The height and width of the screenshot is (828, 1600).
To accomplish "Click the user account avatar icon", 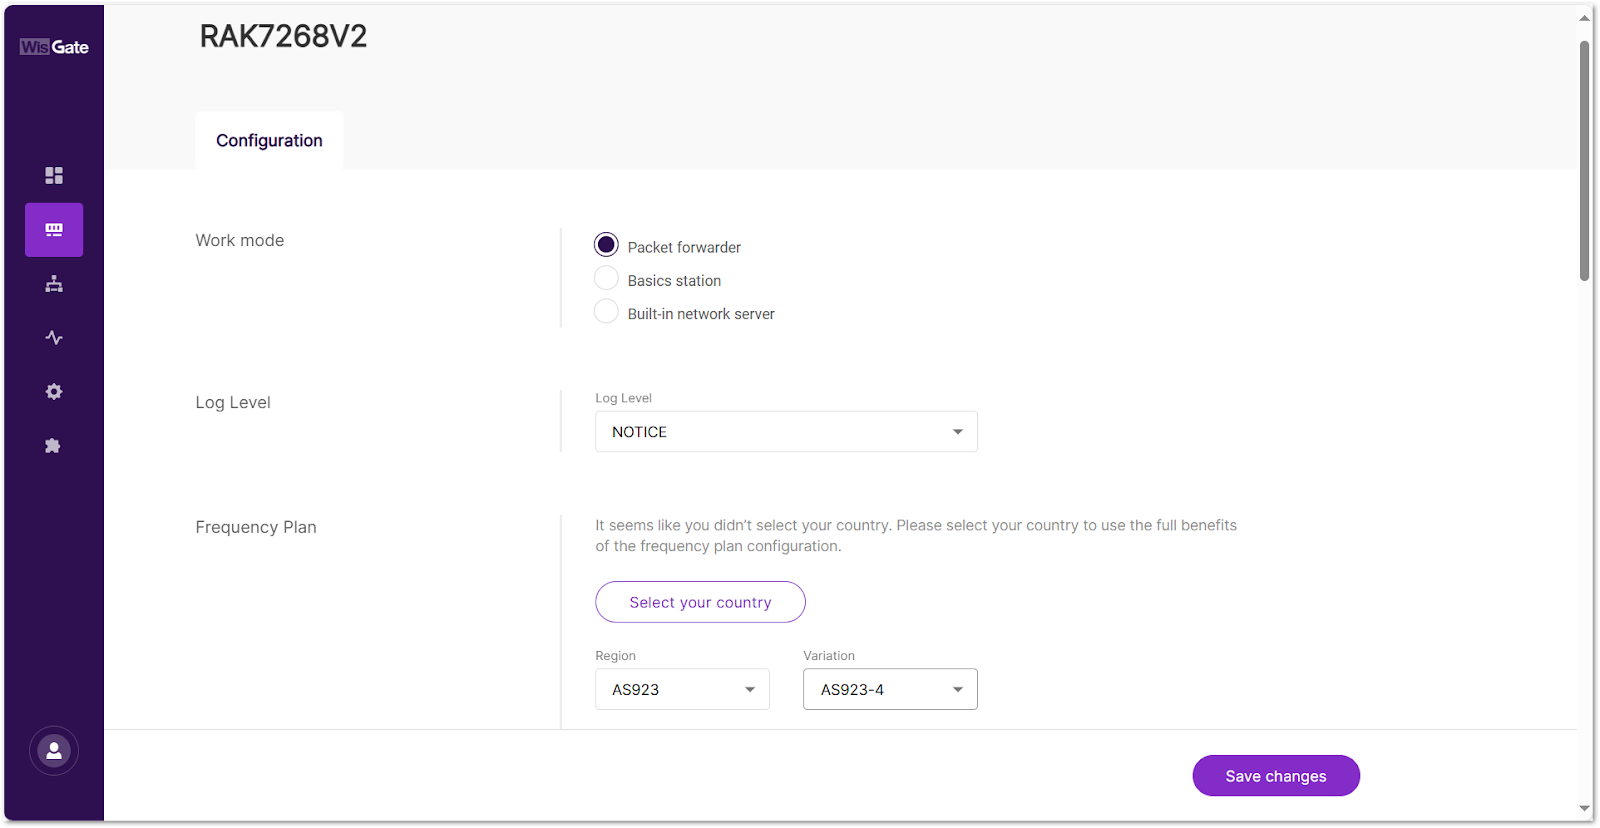I will coord(54,751).
